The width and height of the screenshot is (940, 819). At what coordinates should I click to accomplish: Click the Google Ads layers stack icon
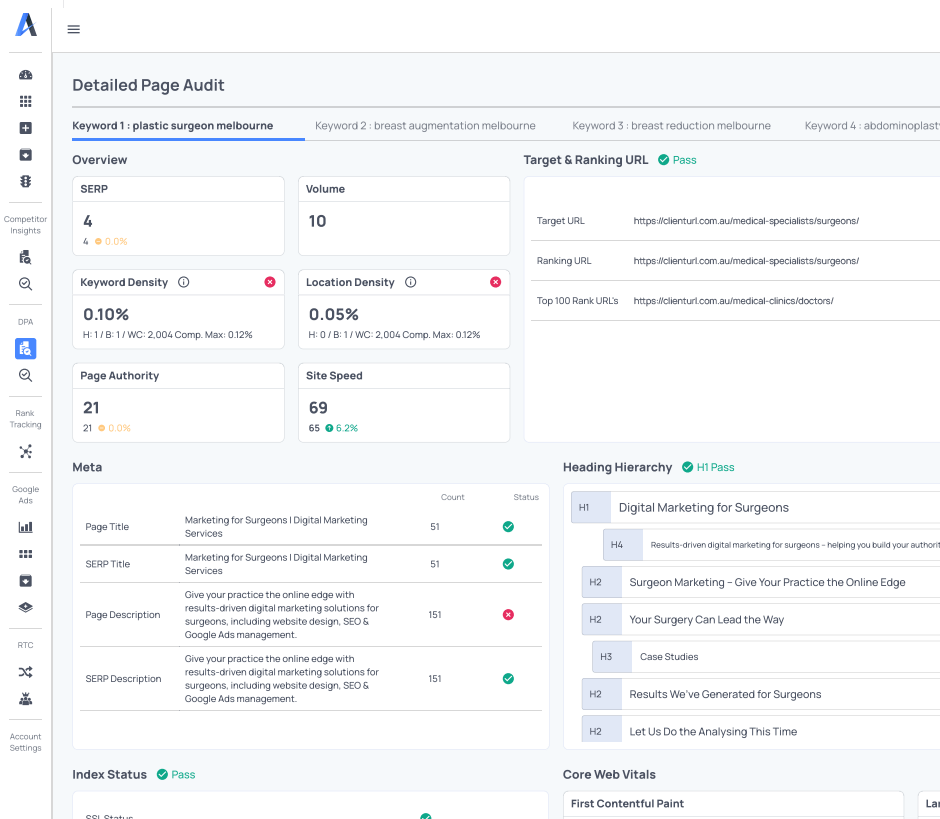pyautogui.click(x=26, y=607)
